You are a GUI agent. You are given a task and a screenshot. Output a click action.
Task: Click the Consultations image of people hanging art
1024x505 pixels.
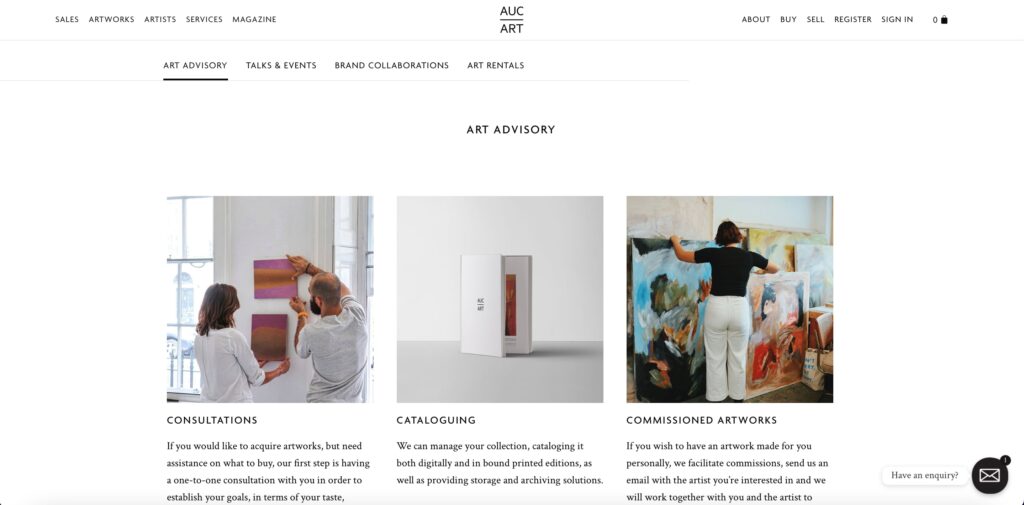[270, 299]
